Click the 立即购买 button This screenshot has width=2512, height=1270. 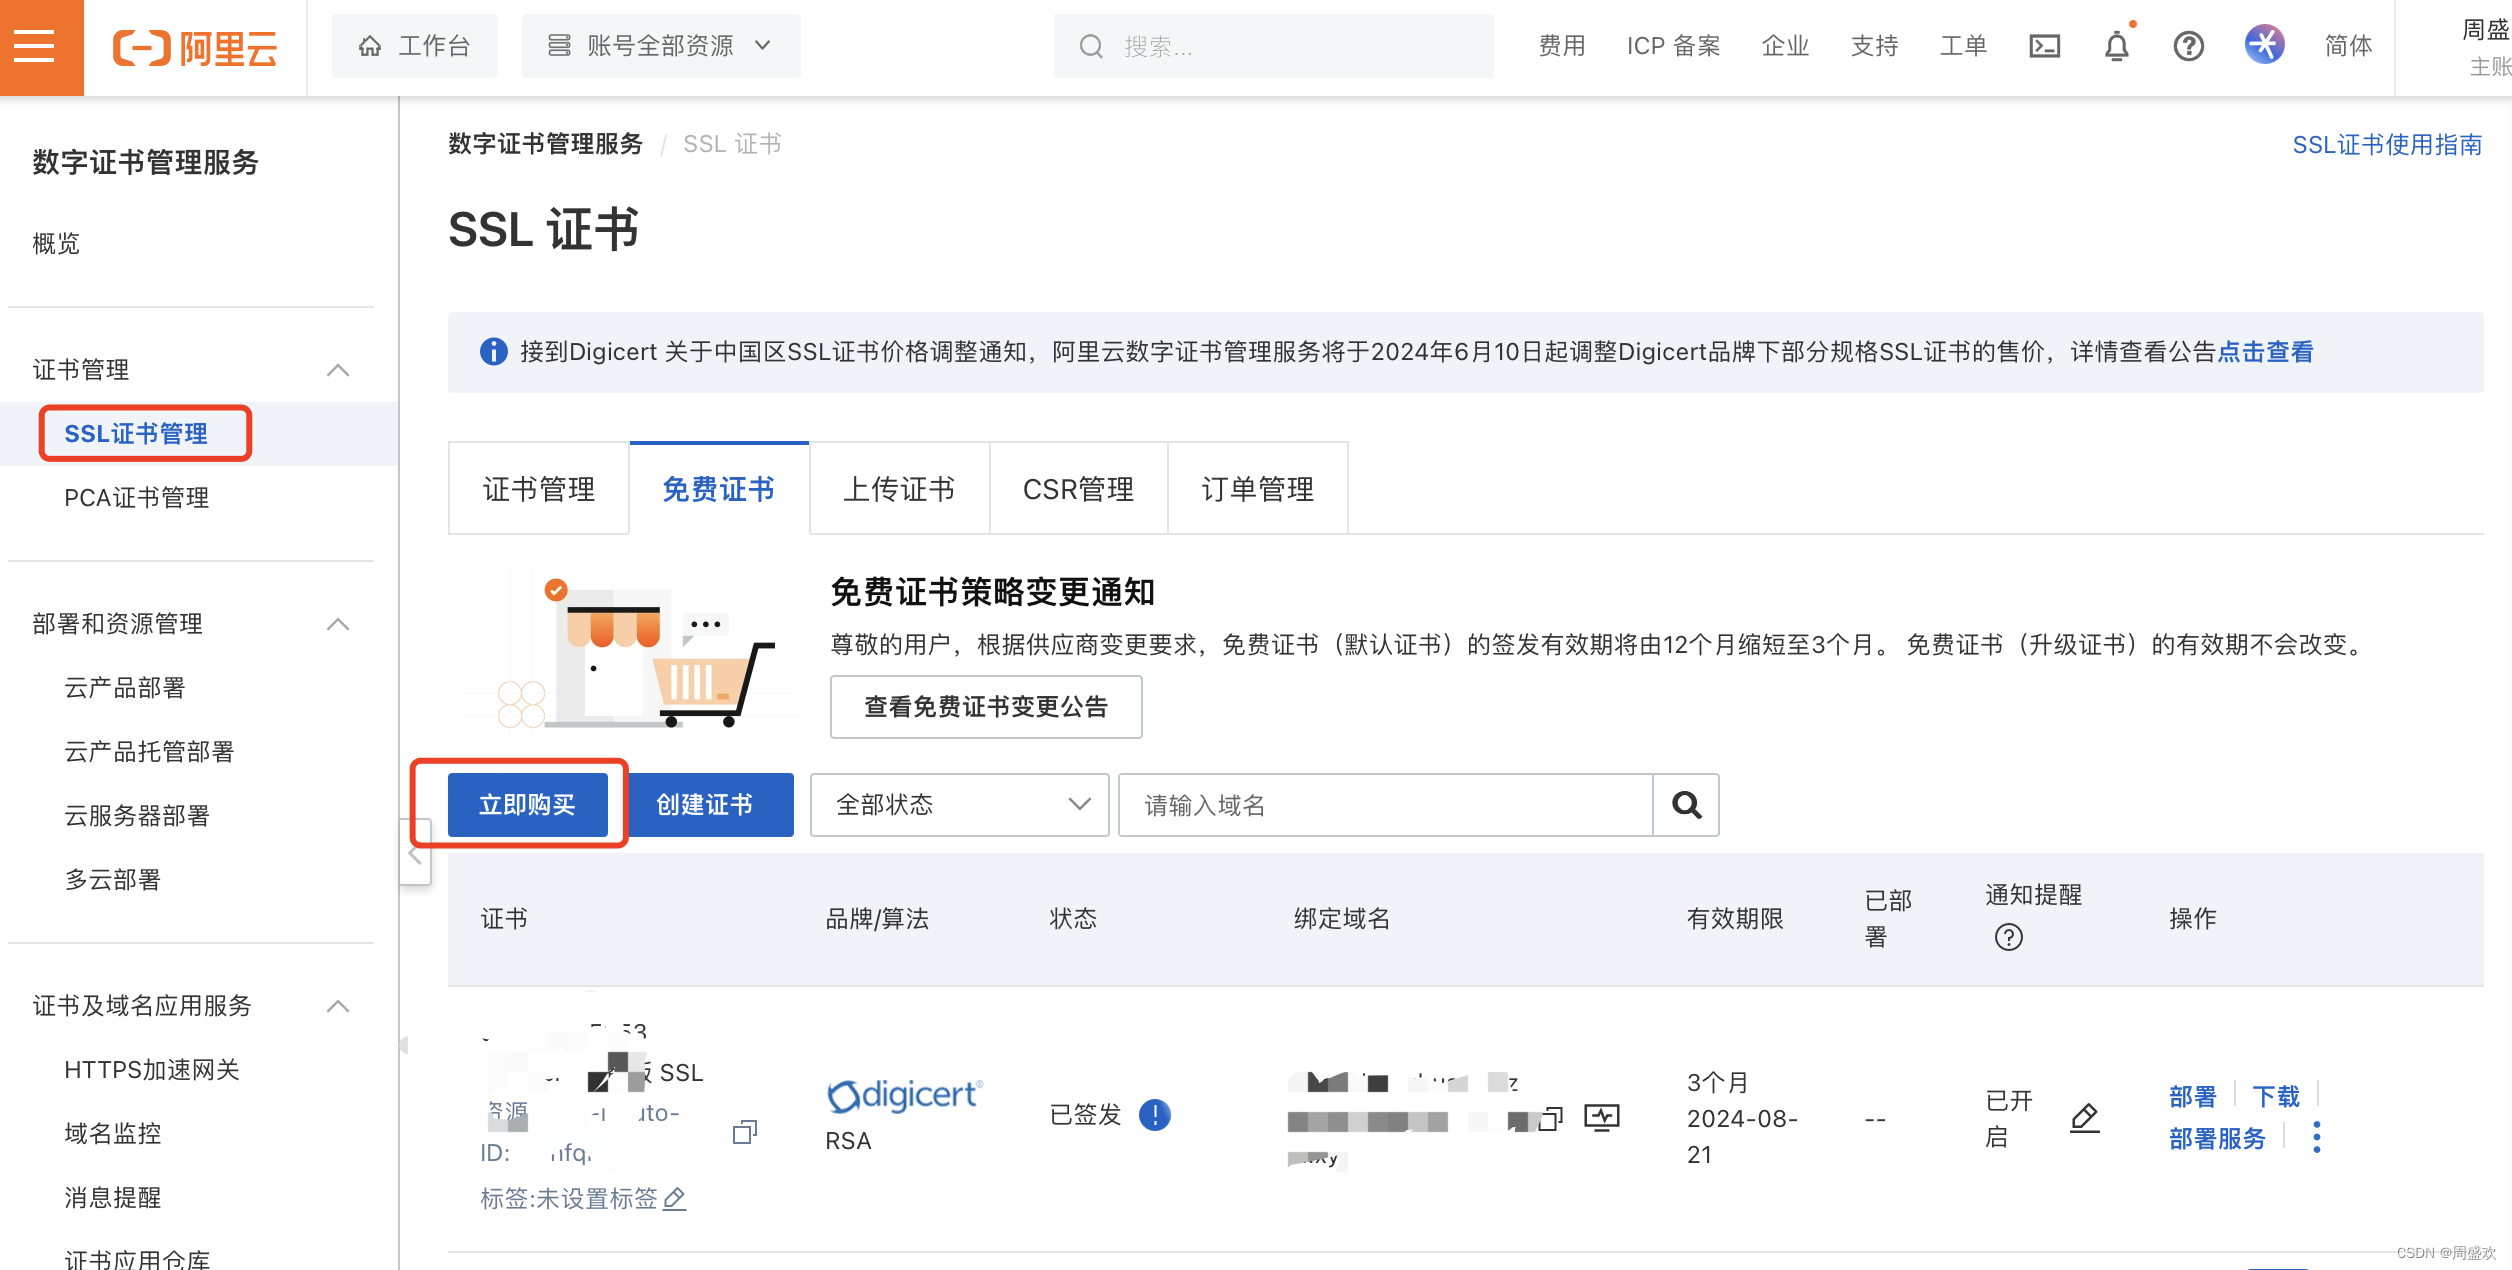point(527,805)
